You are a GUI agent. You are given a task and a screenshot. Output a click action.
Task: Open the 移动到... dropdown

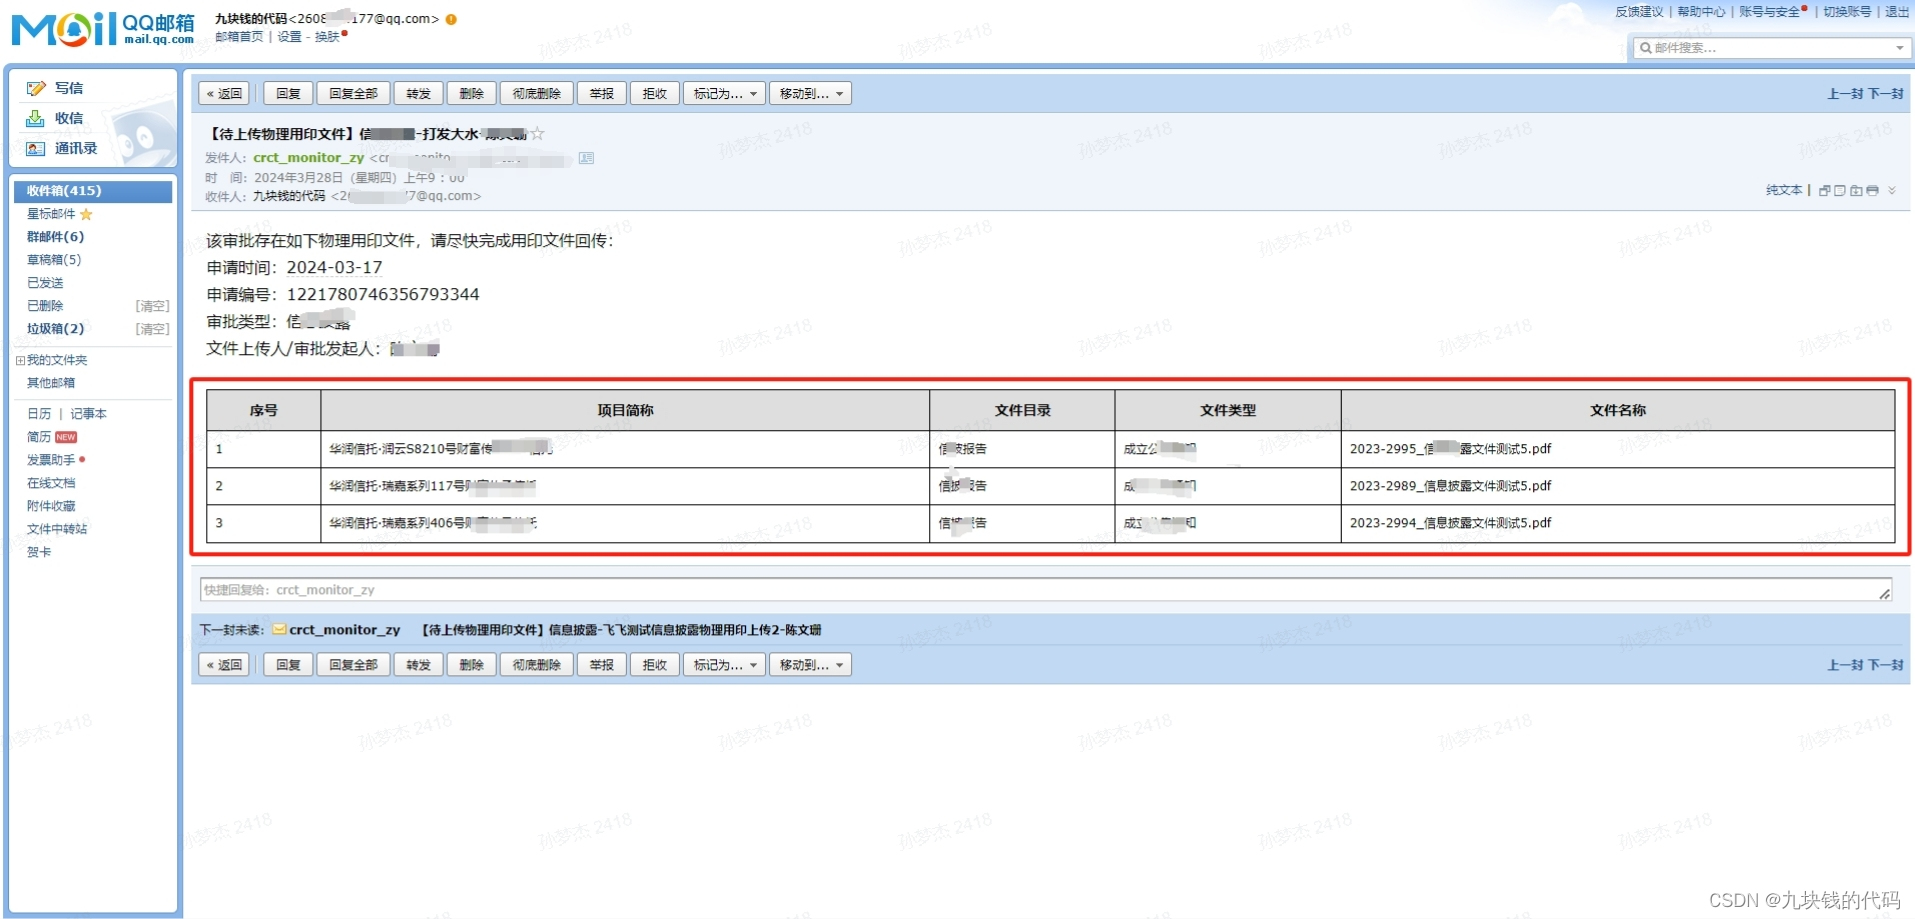coord(810,93)
